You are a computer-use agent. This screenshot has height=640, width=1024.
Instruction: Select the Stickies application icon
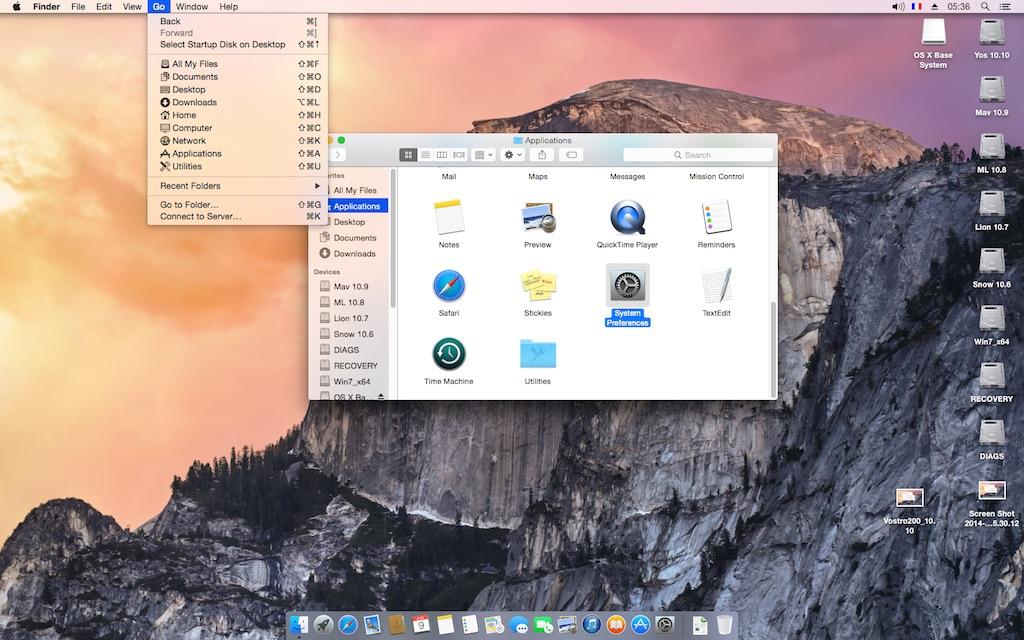(537, 286)
